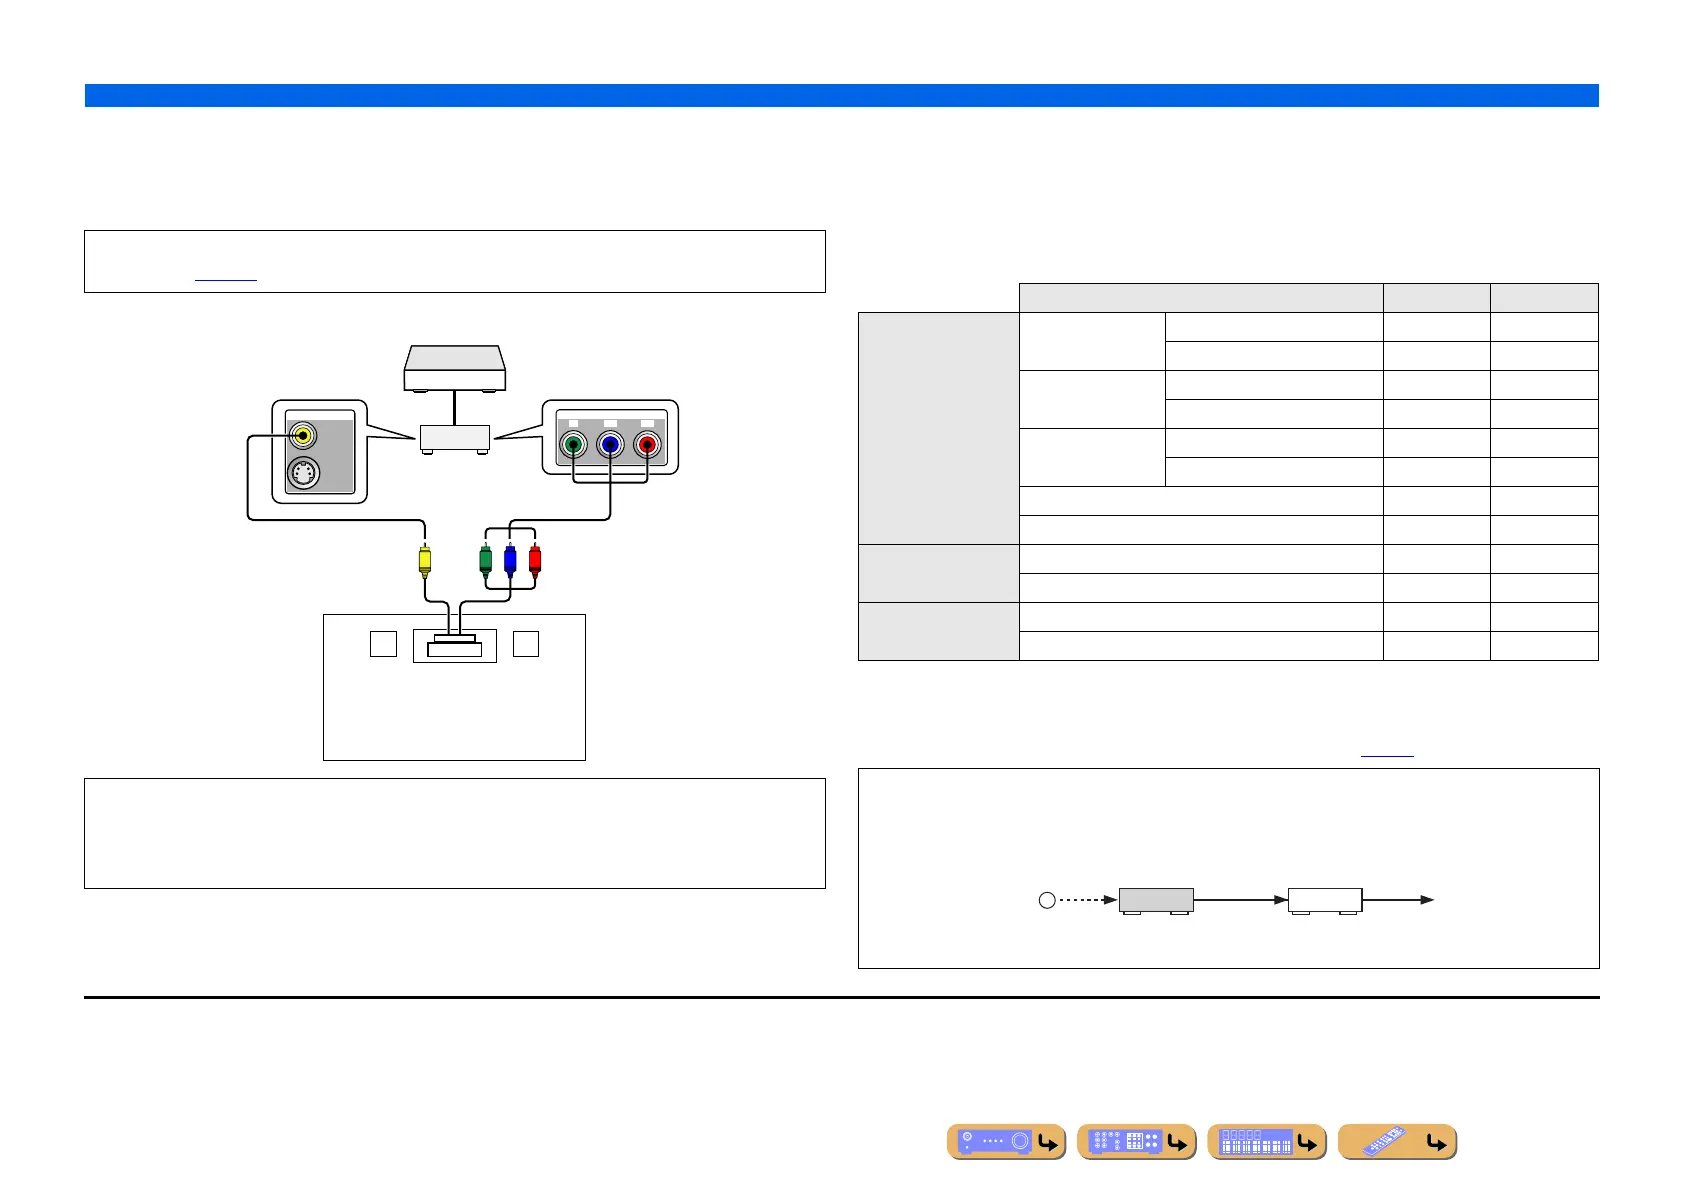The height and width of the screenshot is (1190, 1684).
Task: Click the green component video jack
Action: tap(573, 445)
